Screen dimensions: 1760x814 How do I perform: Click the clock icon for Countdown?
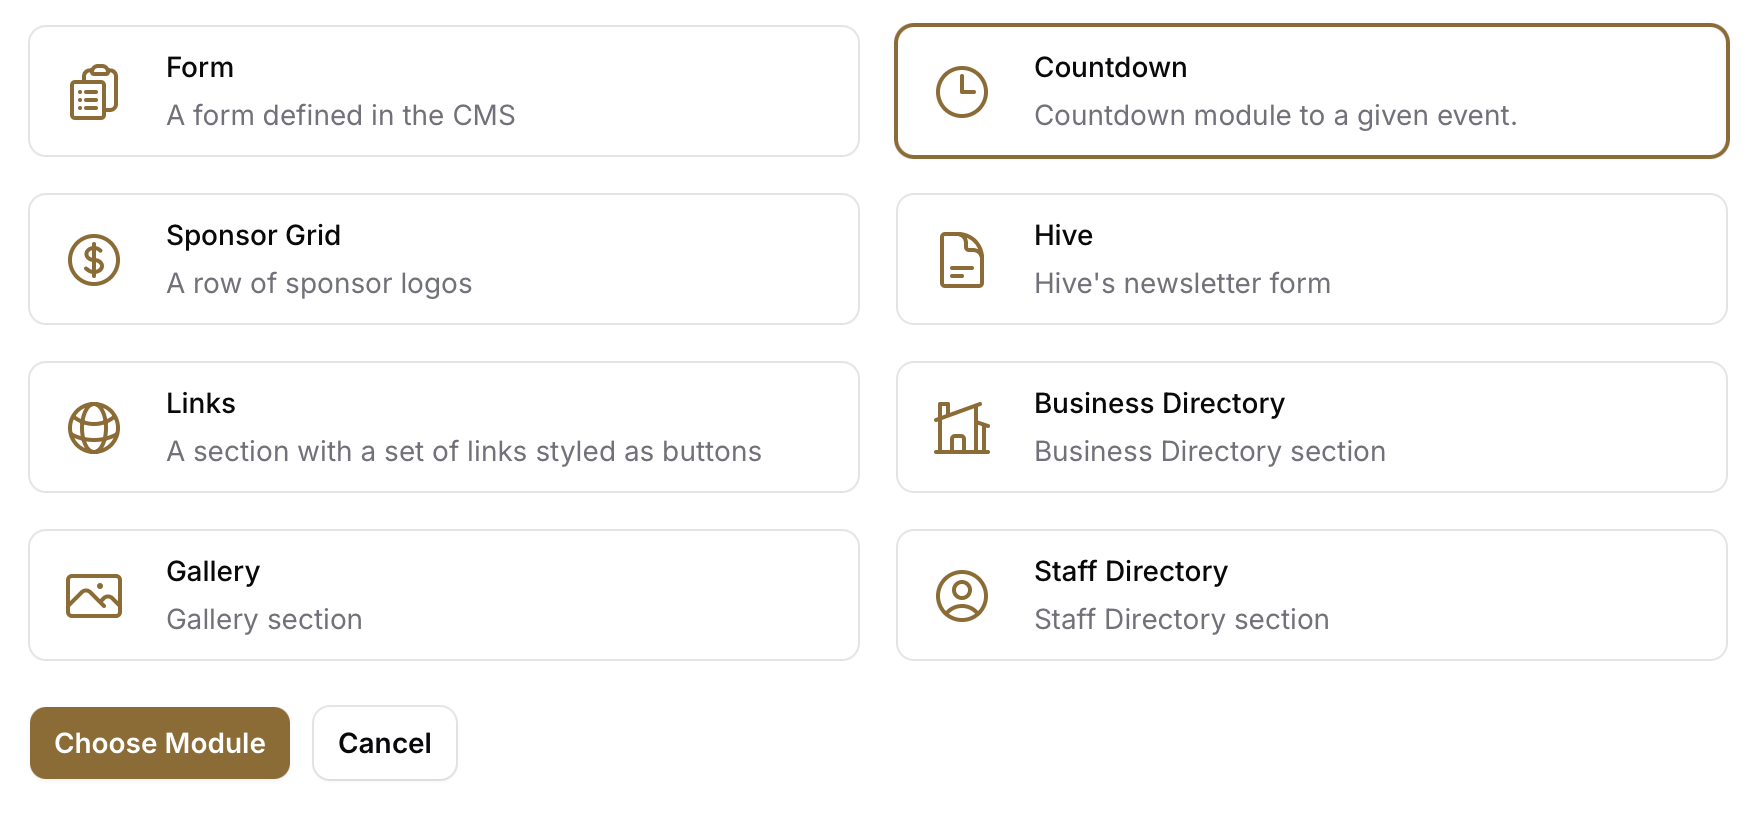click(962, 92)
